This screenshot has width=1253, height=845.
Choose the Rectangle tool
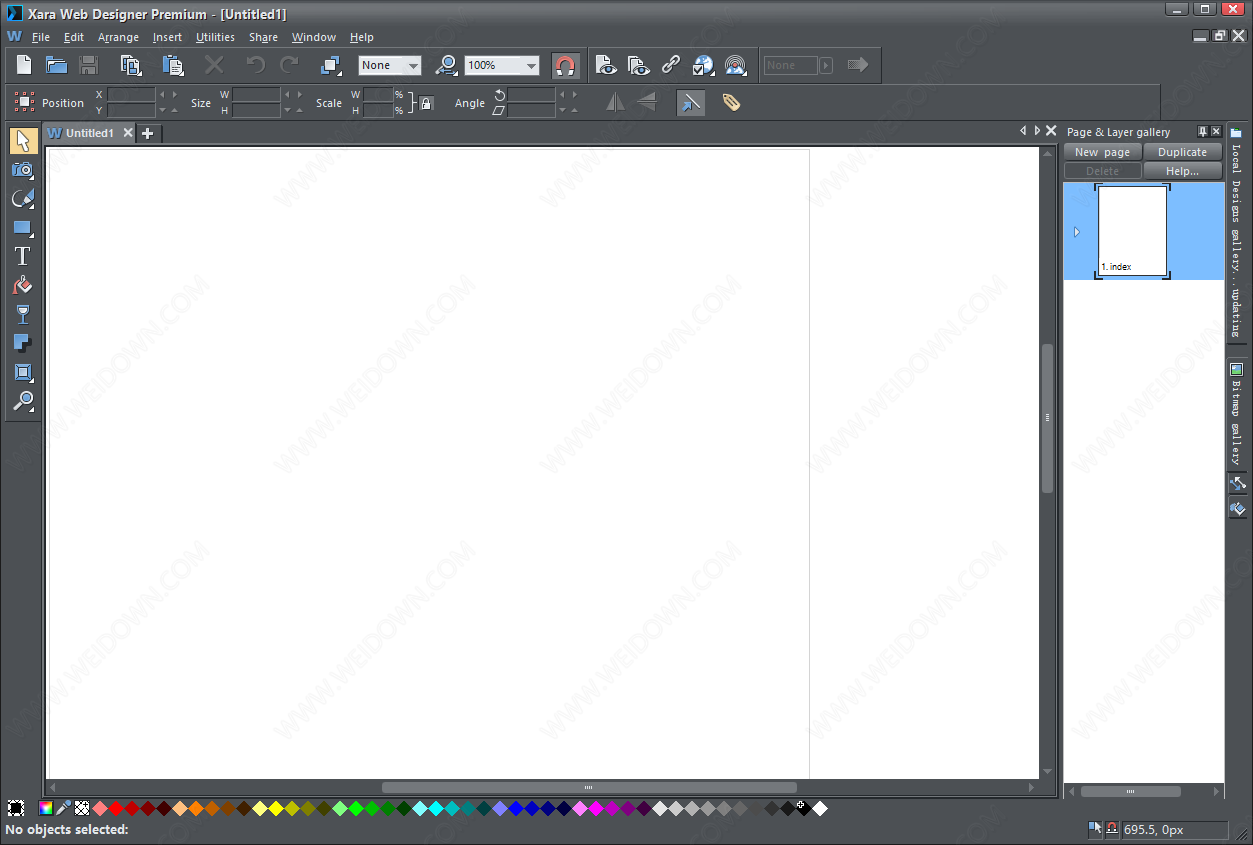[x=22, y=228]
